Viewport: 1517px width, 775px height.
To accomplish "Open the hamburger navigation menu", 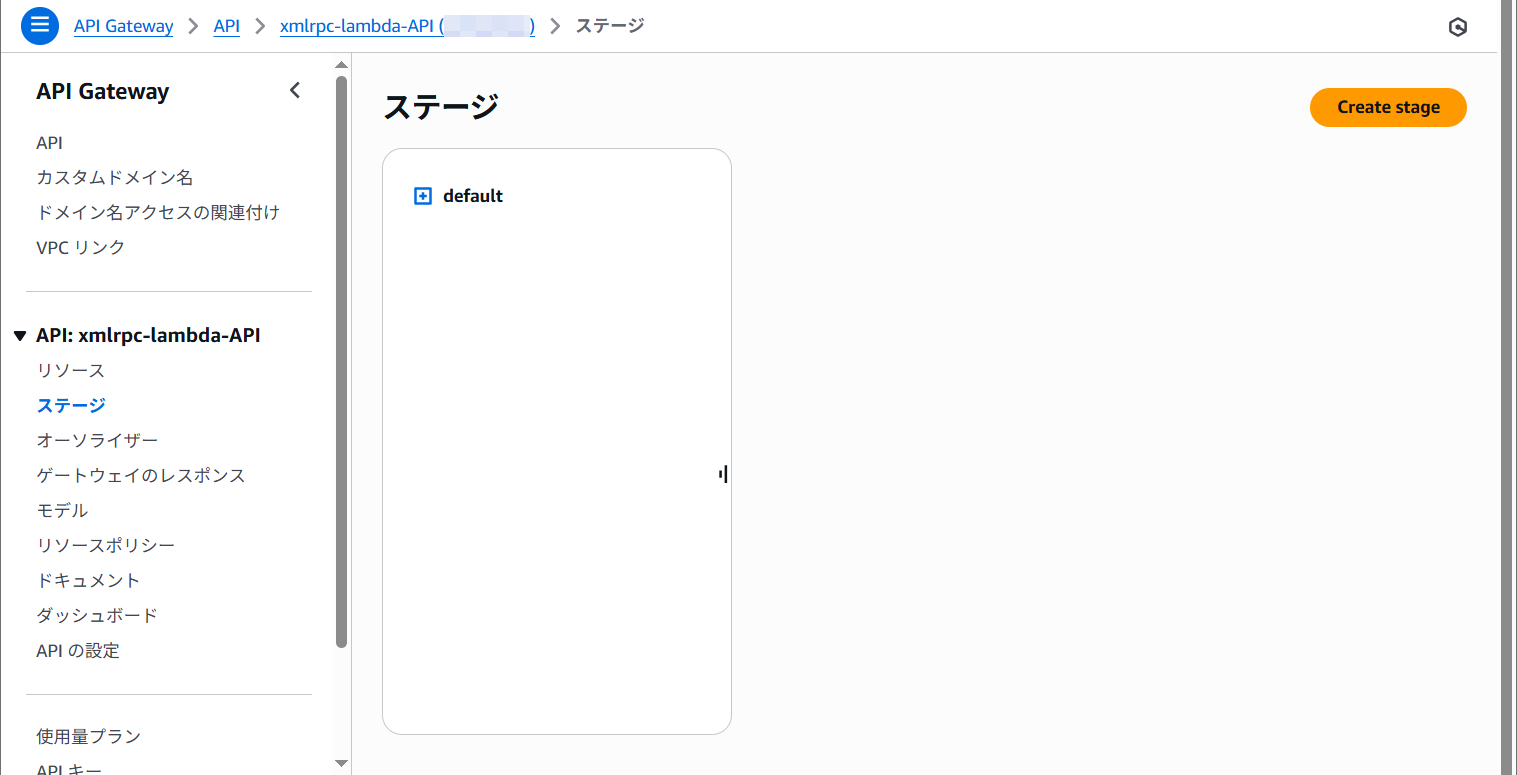I will click(39, 26).
